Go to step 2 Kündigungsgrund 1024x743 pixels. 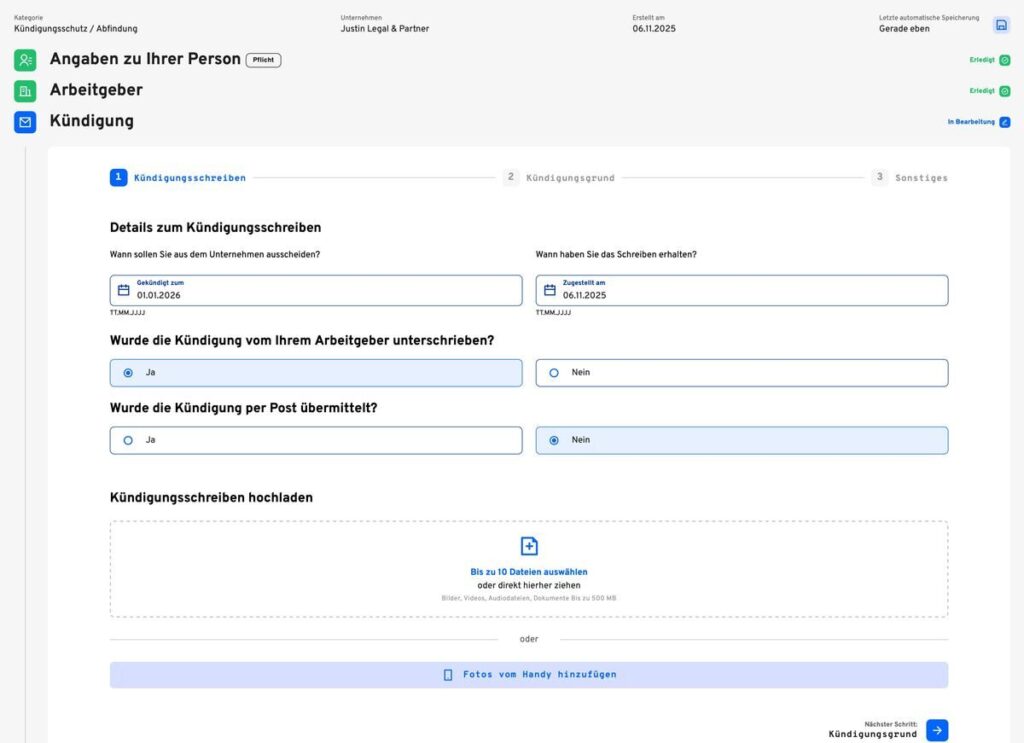point(569,178)
